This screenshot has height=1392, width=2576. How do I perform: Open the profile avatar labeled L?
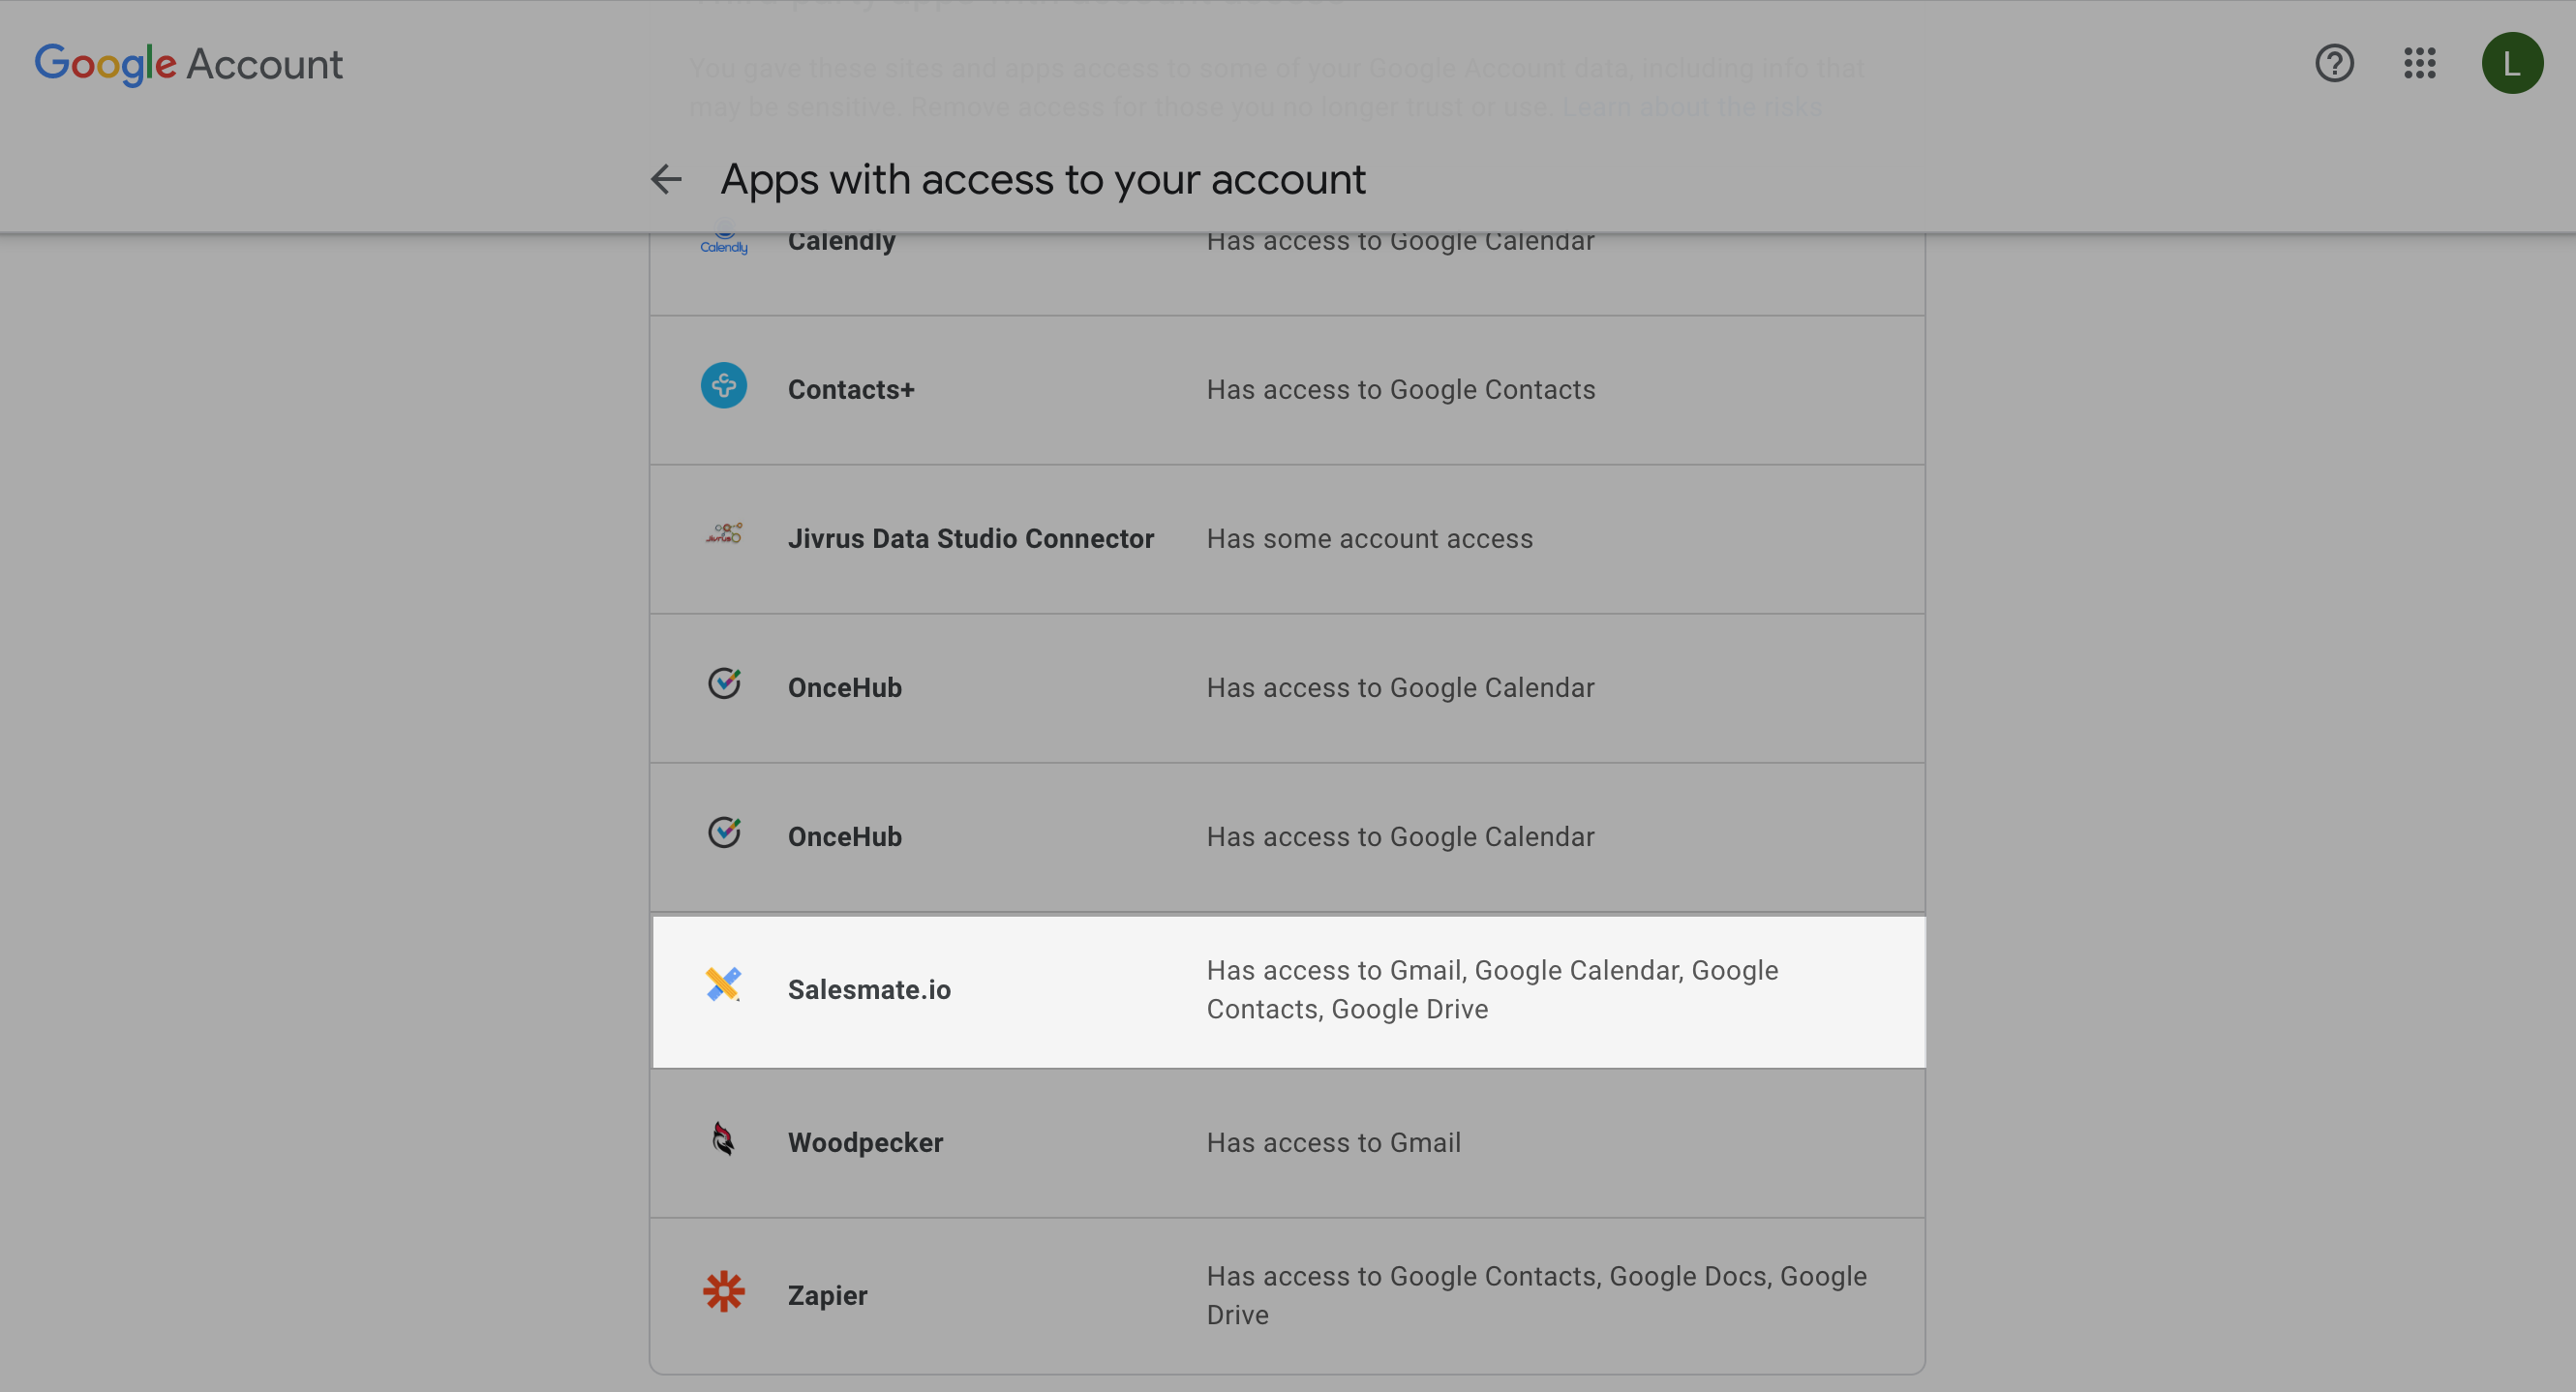(x=2512, y=63)
